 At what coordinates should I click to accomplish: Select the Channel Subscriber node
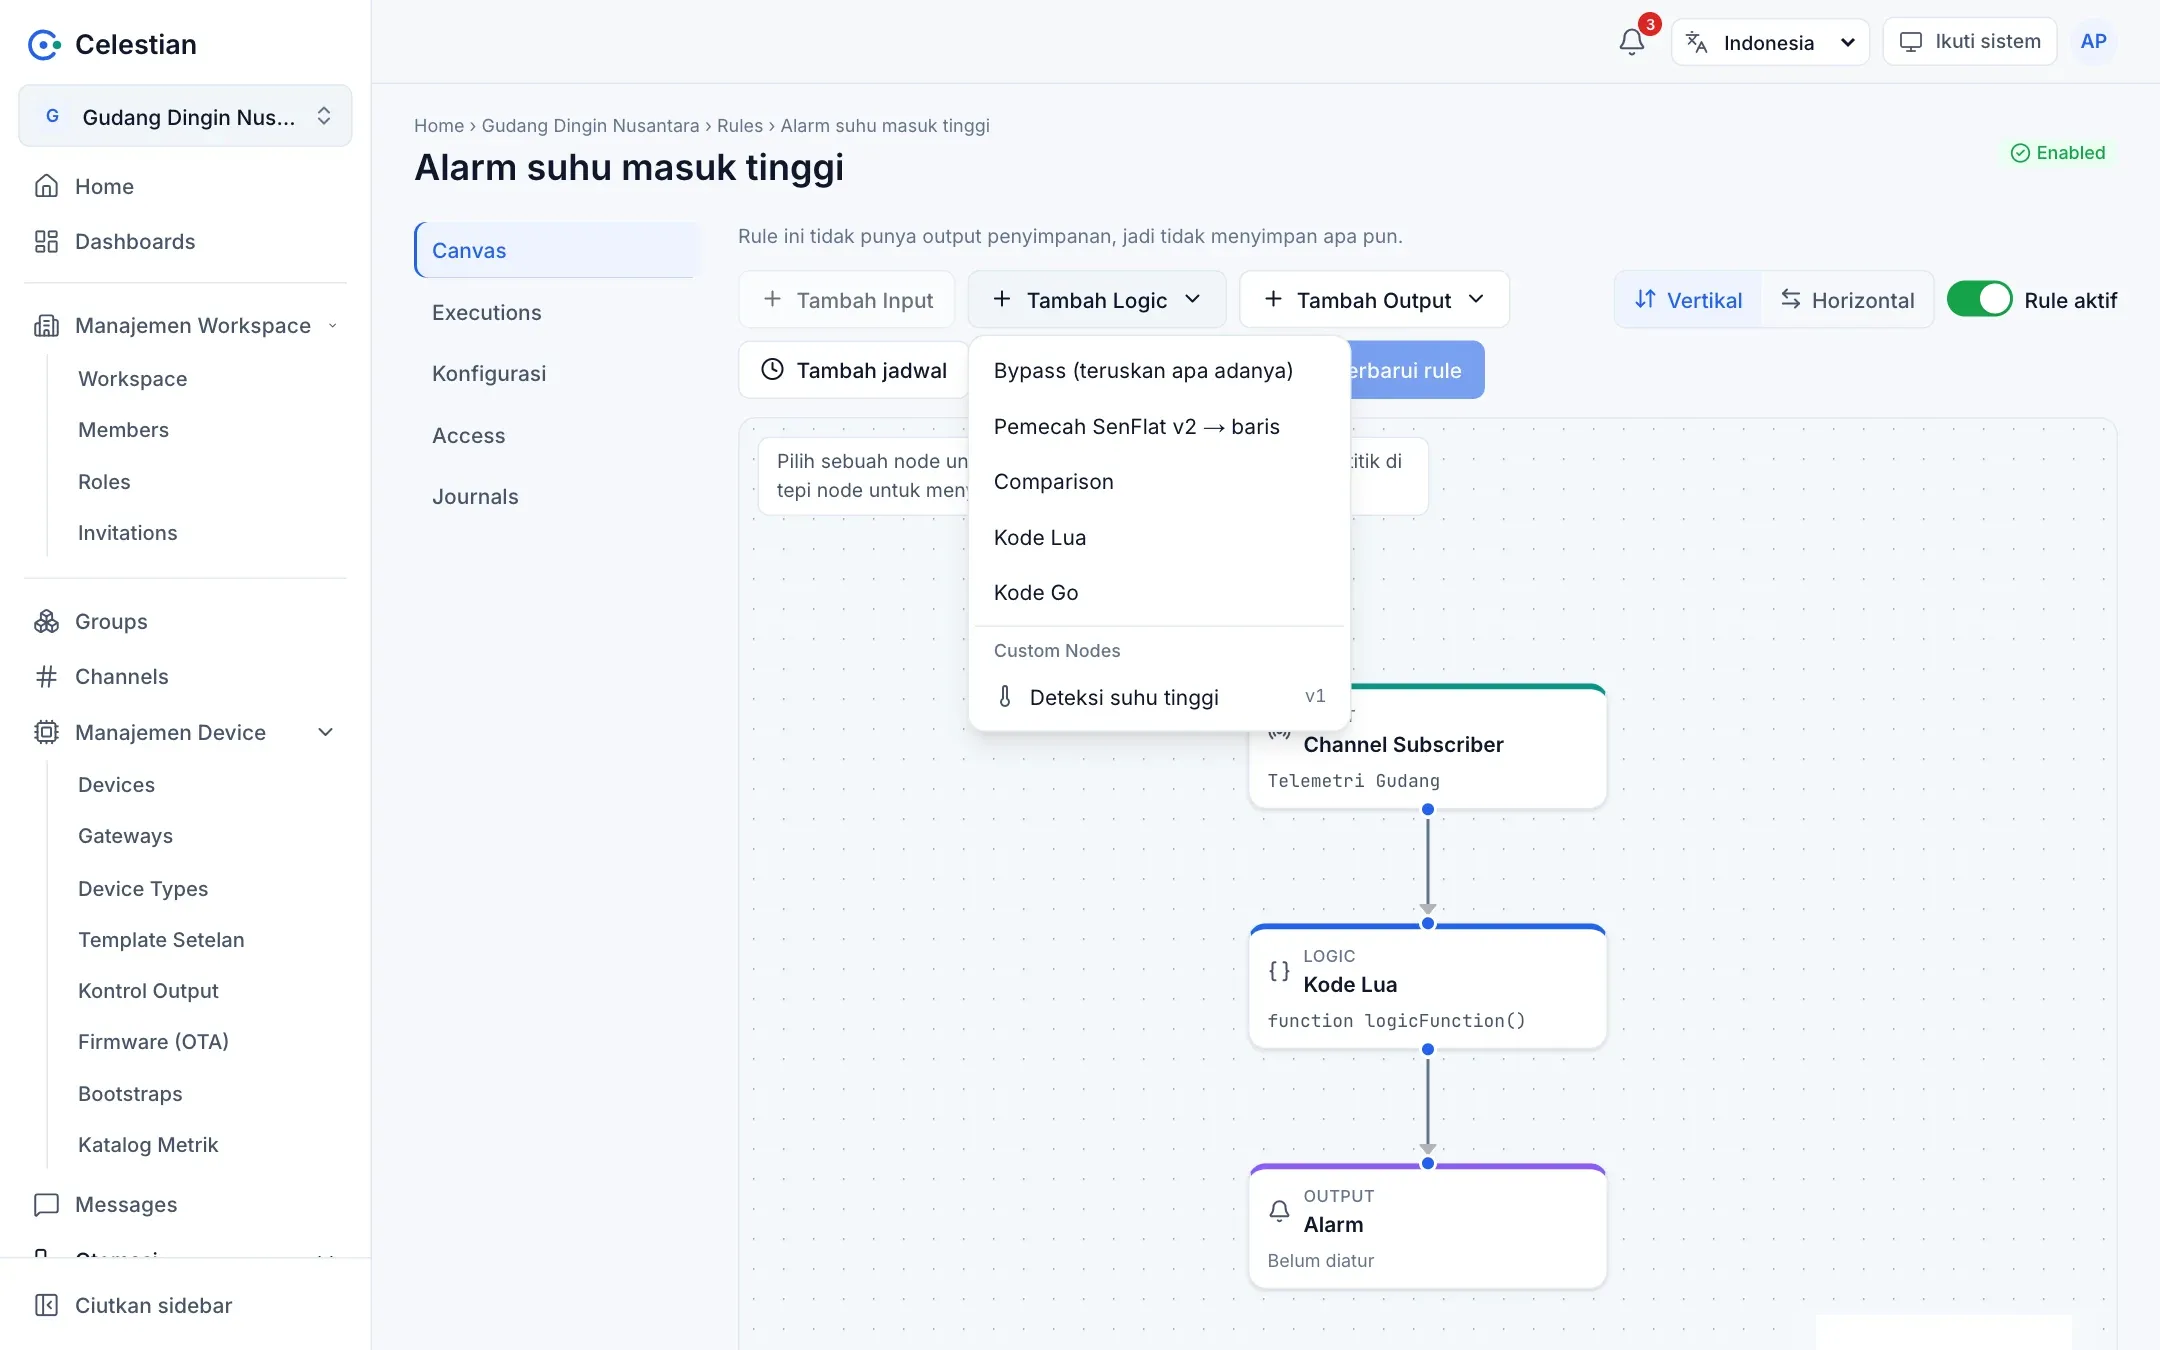click(1427, 747)
